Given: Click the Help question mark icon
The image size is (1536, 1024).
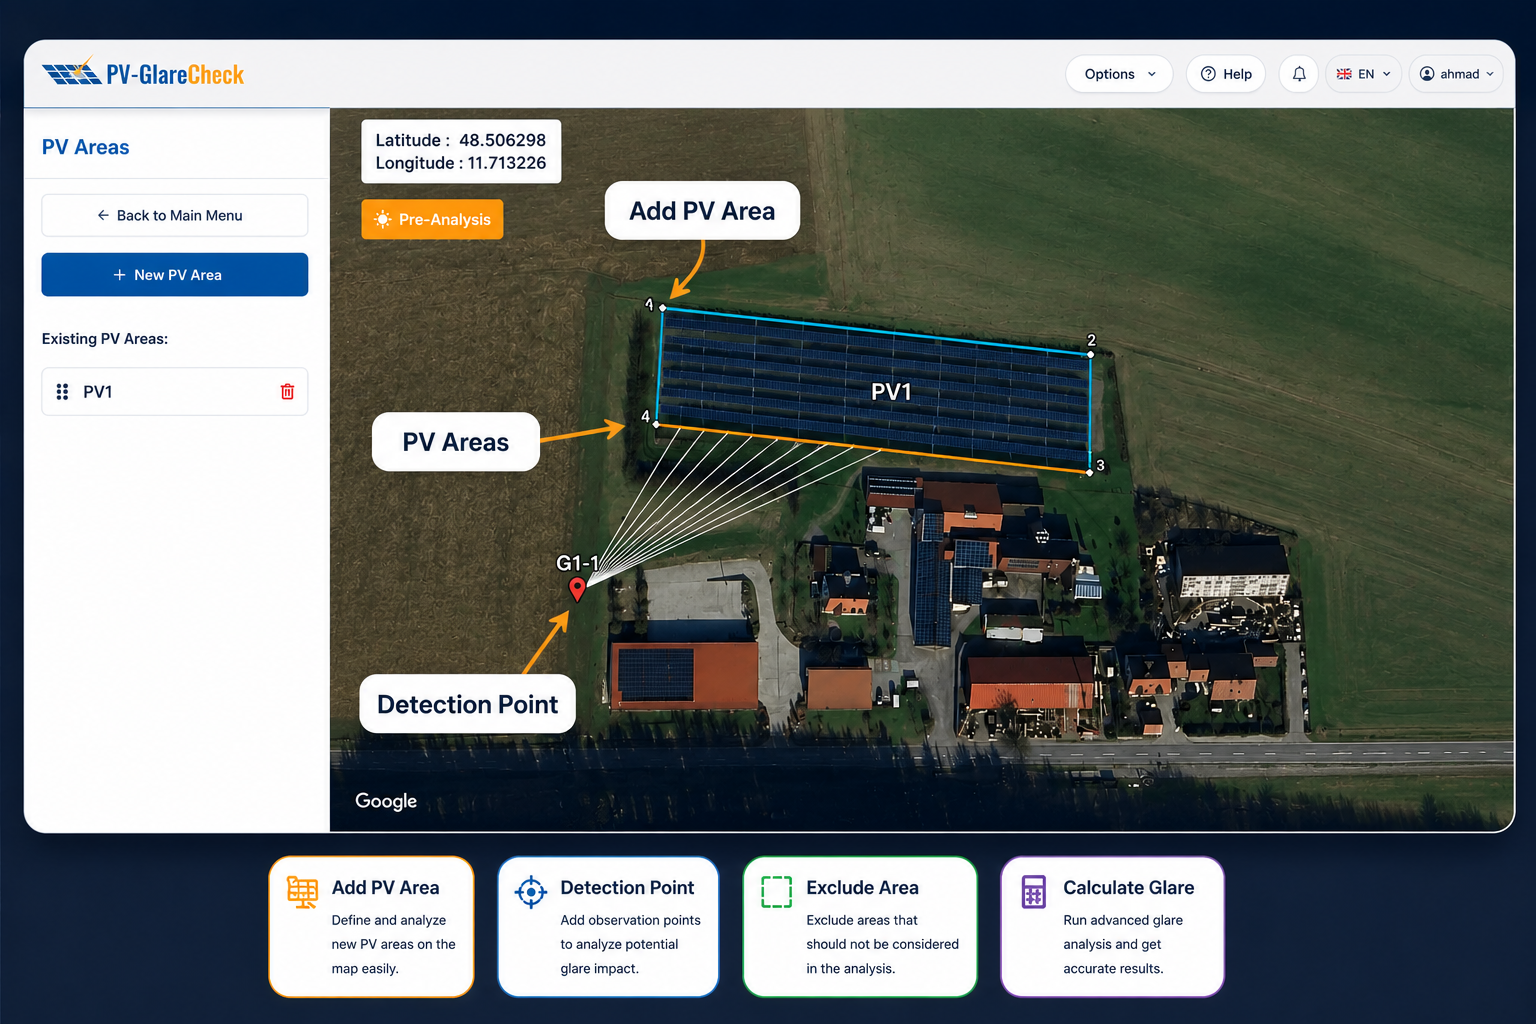Looking at the screenshot, I should point(1208,74).
